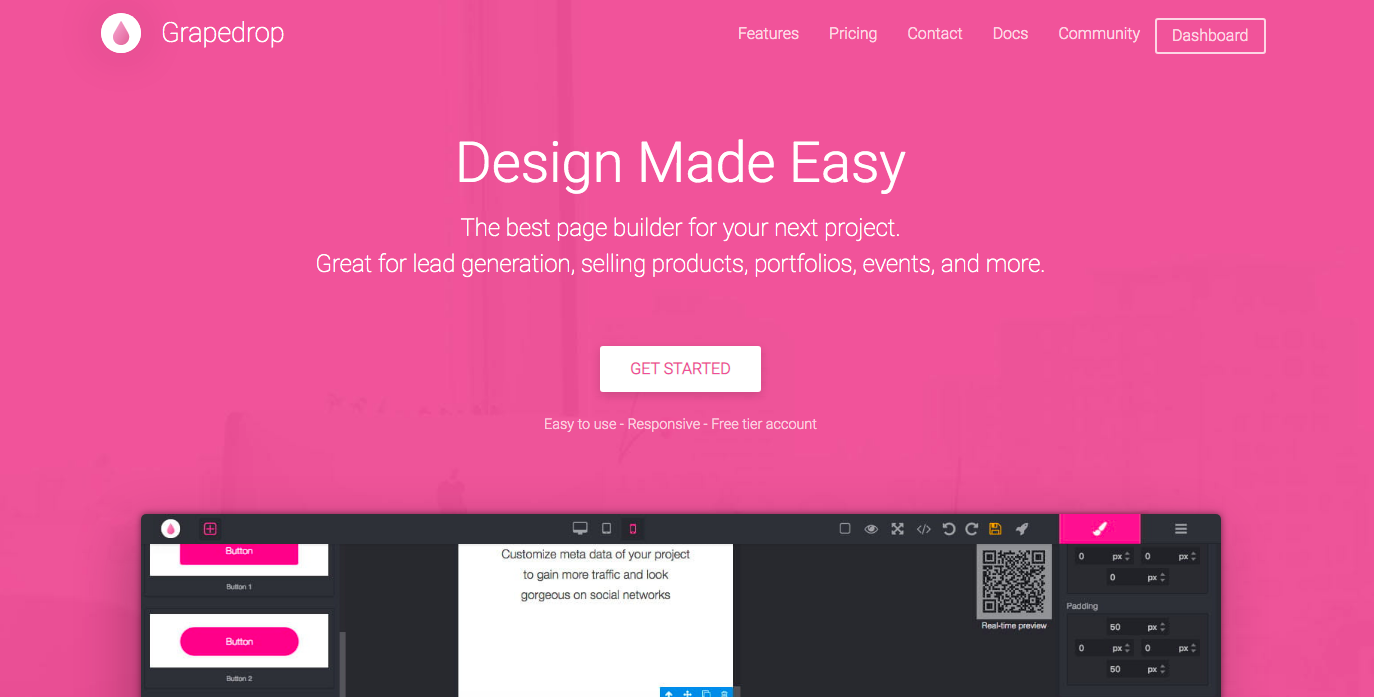The height and width of the screenshot is (697, 1374).
Task: Select parent with the blue up-arrow icon
Action: point(669,693)
